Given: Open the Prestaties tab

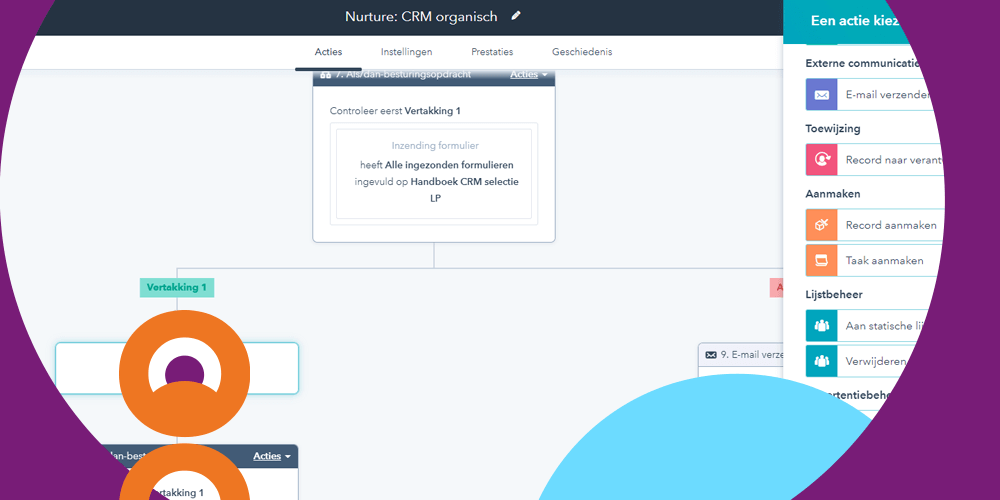Looking at the screenshot, I should [492, 52].
